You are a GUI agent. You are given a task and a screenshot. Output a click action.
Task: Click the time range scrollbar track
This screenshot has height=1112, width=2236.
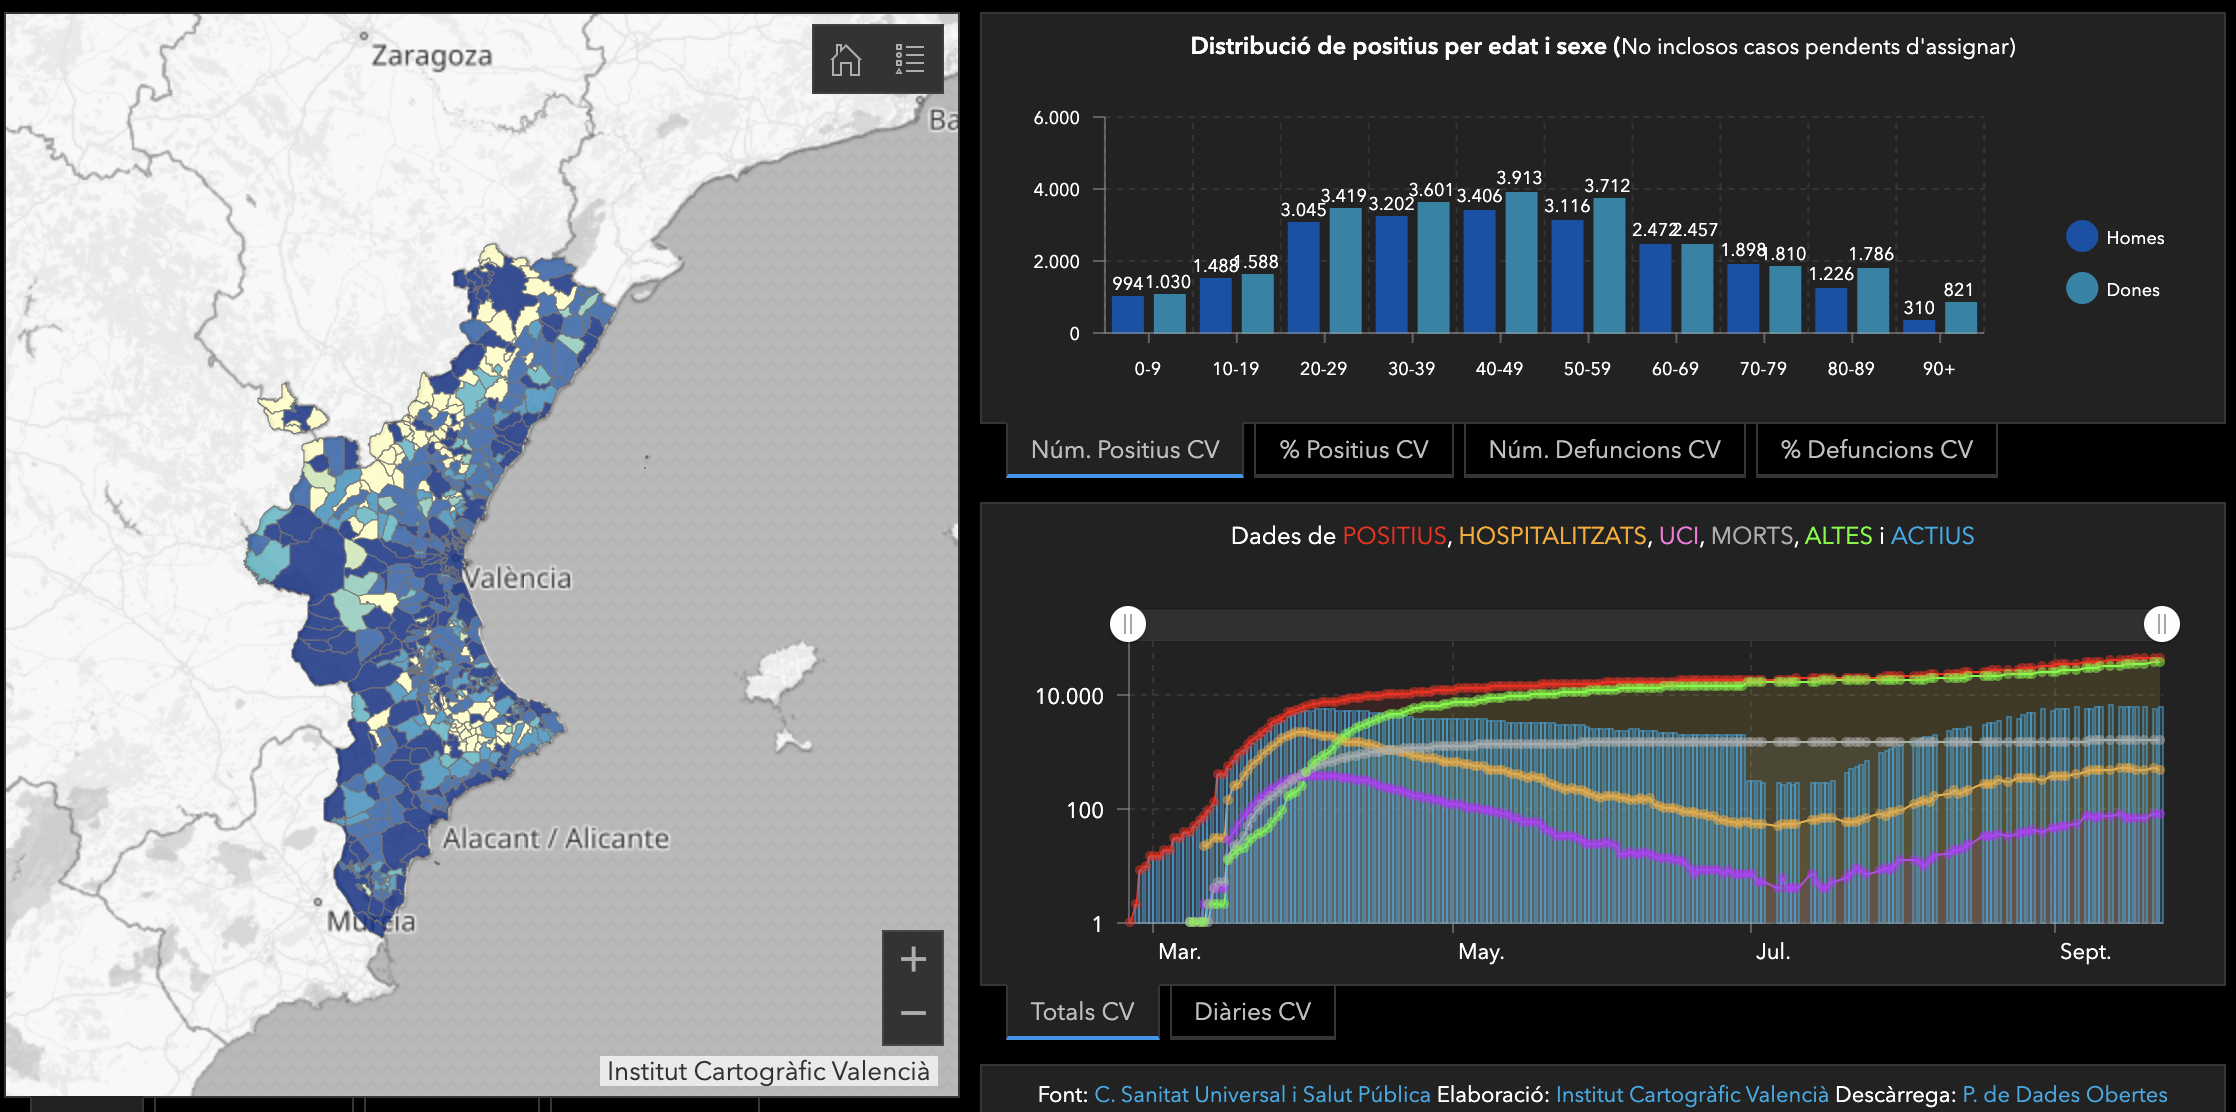pyautogui.click(x=1645, y=624)
